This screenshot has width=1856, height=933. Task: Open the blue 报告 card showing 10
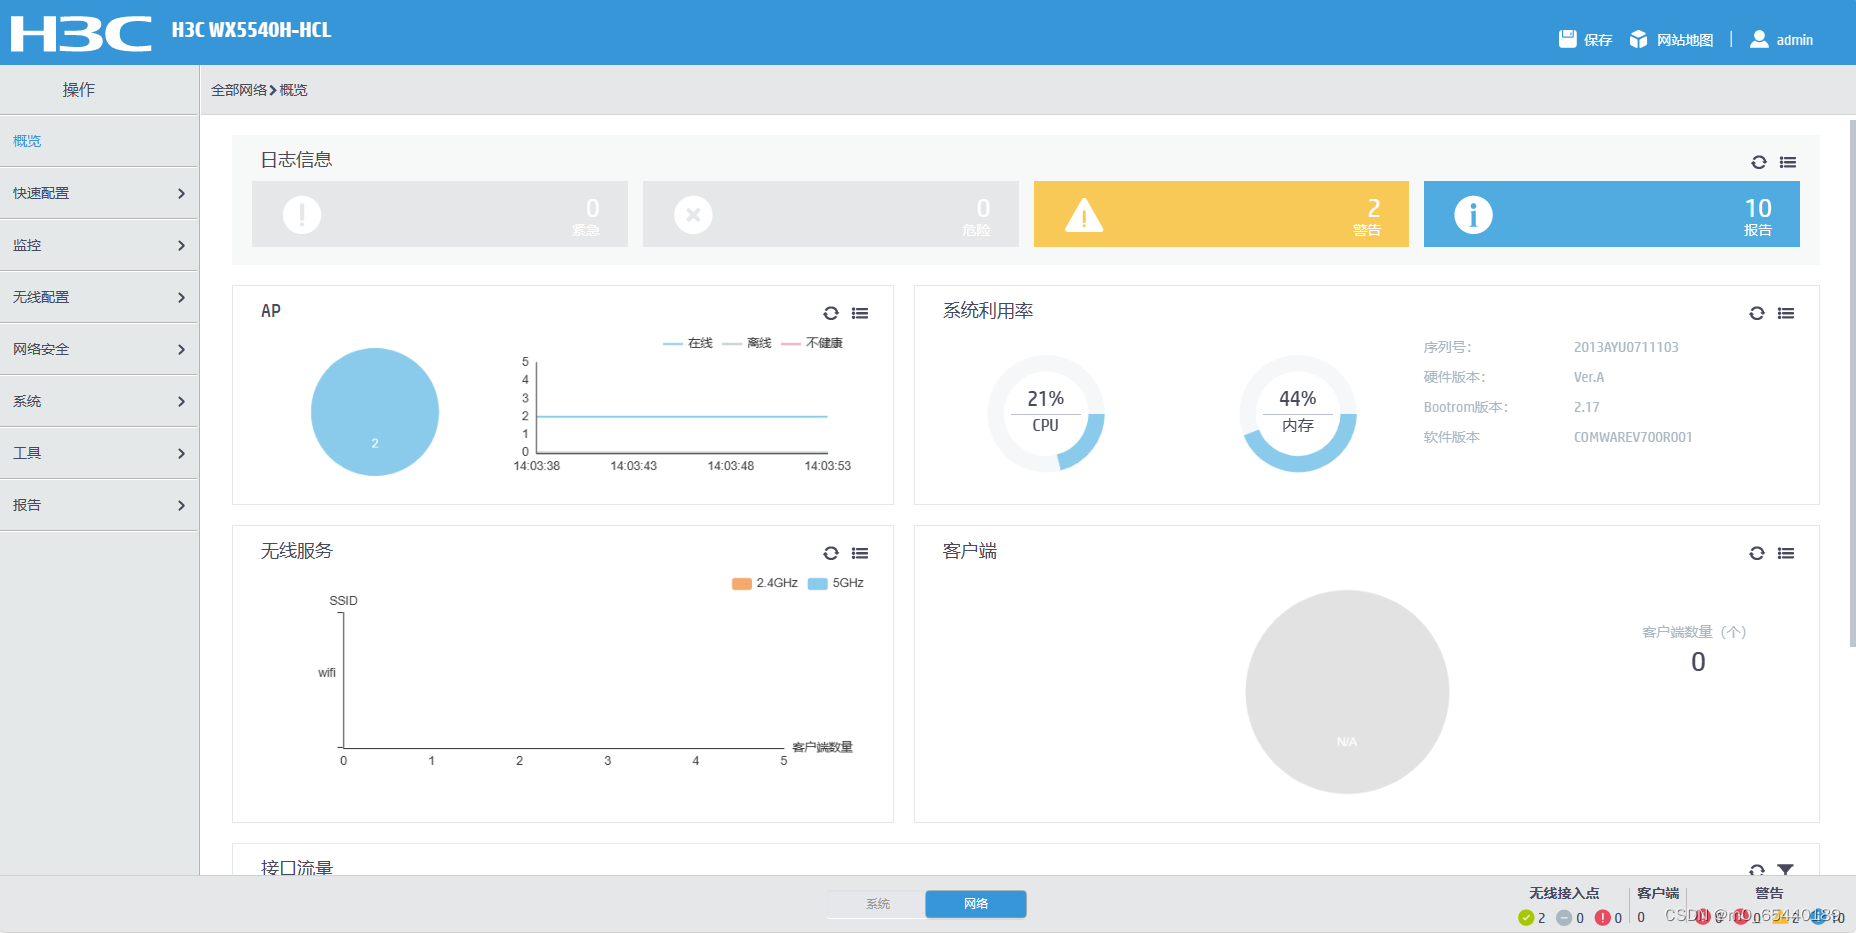coord(1612,214)
